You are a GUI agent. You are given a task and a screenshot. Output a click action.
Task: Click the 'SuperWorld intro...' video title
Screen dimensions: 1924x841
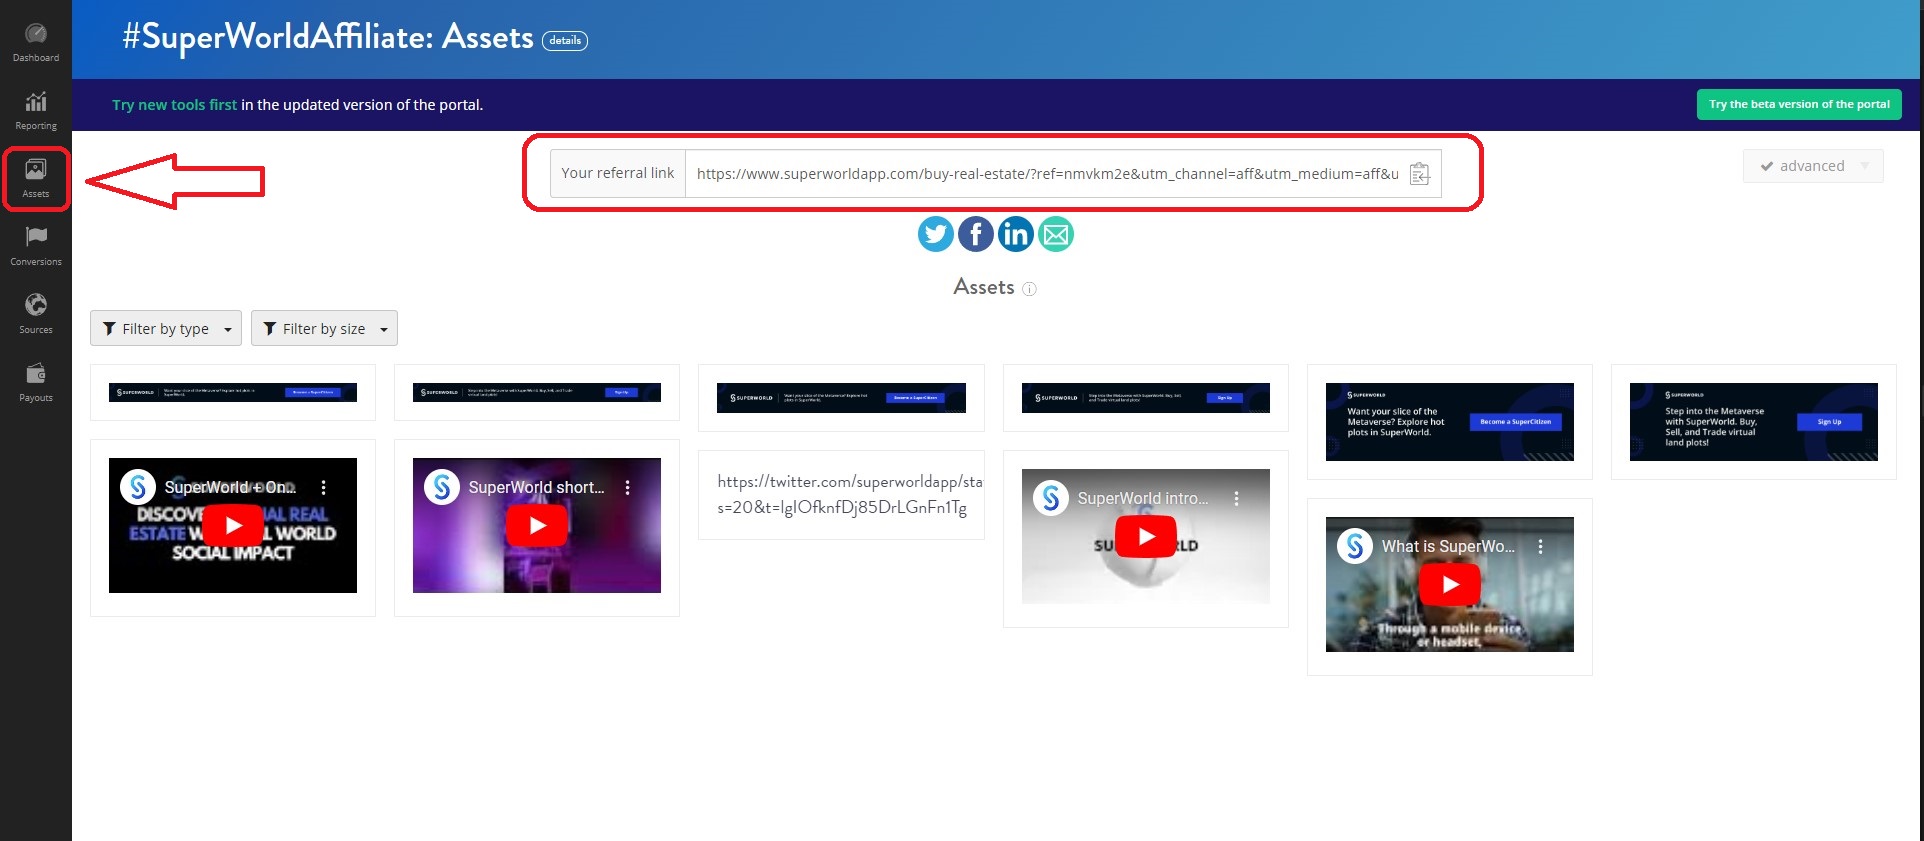[1143, 498]
